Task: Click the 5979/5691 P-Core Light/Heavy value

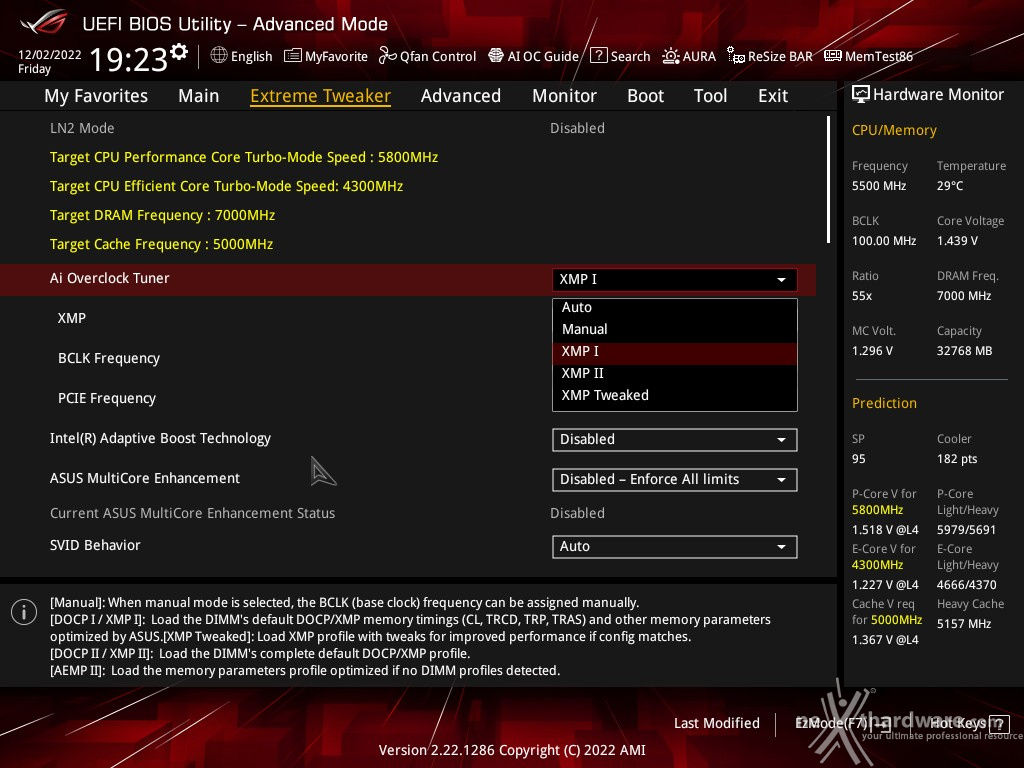Action: pos(967,530)
